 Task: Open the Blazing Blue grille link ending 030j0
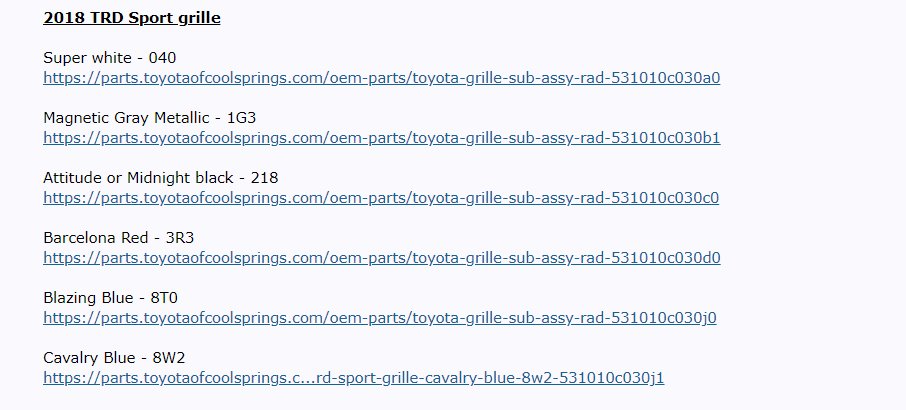click(380, 318)
